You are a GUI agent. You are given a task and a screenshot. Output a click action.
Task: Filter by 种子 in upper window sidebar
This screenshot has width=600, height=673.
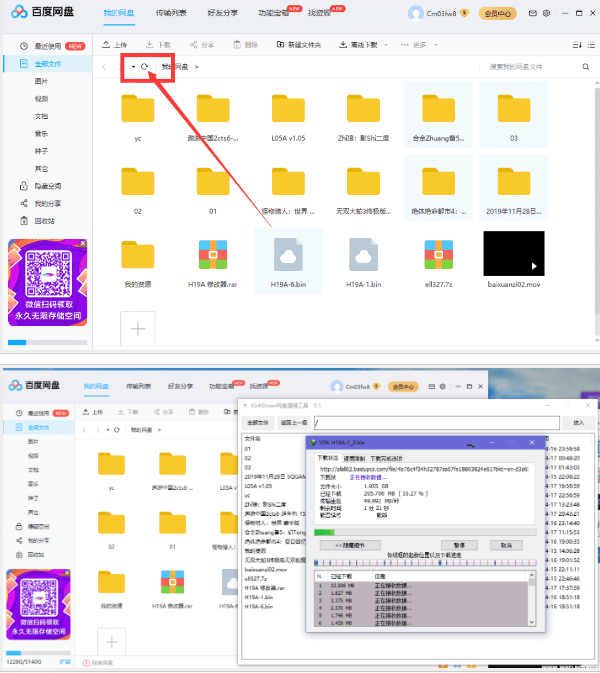tap(41, 151)
